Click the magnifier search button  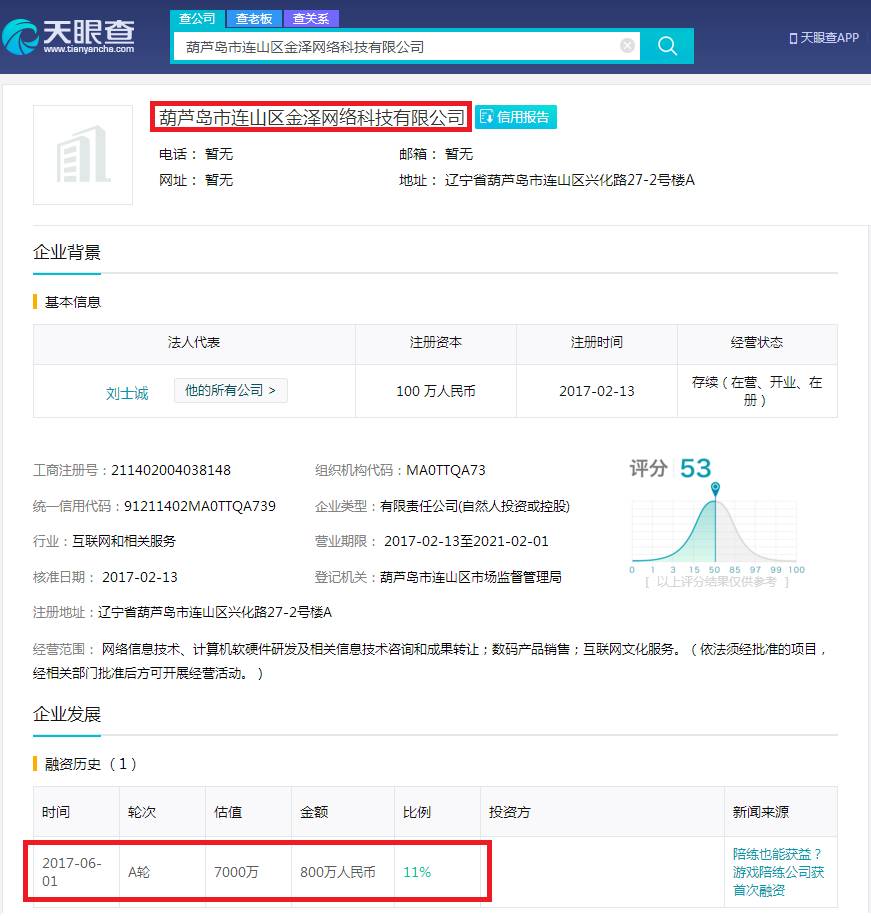[x=667, y=46]
